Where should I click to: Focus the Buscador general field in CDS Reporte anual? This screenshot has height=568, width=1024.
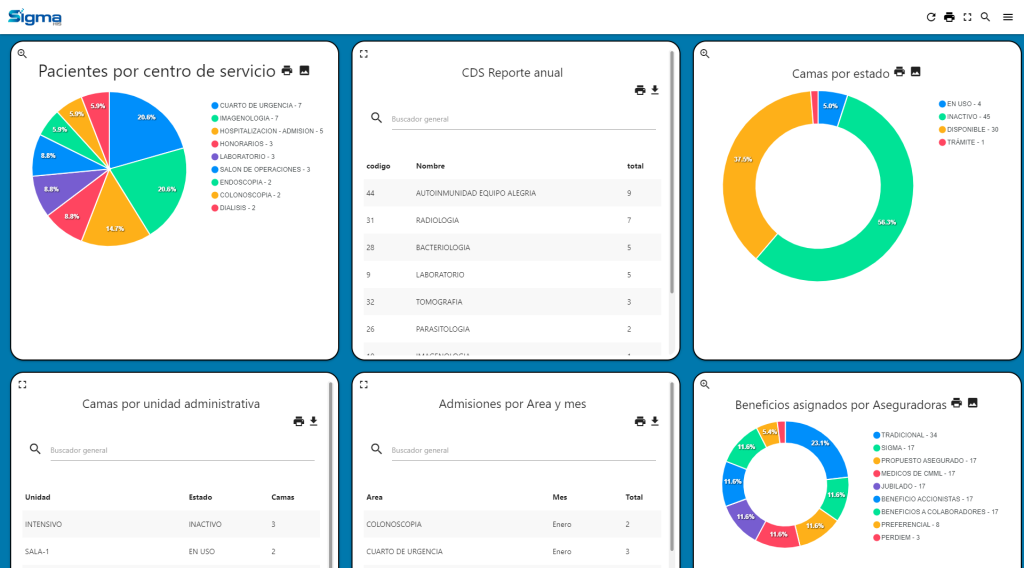pos(520,119)
